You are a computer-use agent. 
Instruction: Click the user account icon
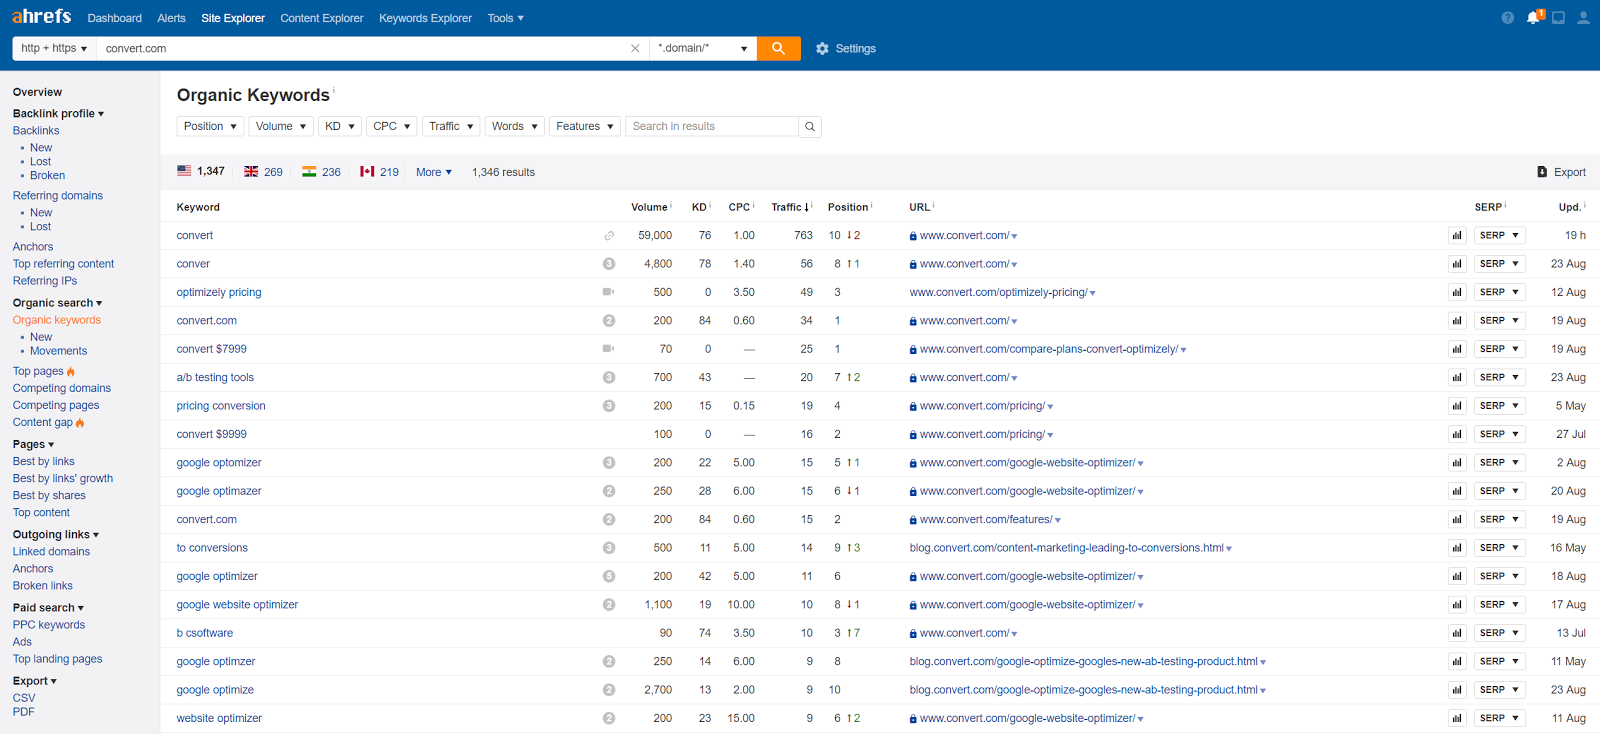[x=1583, y=18]
